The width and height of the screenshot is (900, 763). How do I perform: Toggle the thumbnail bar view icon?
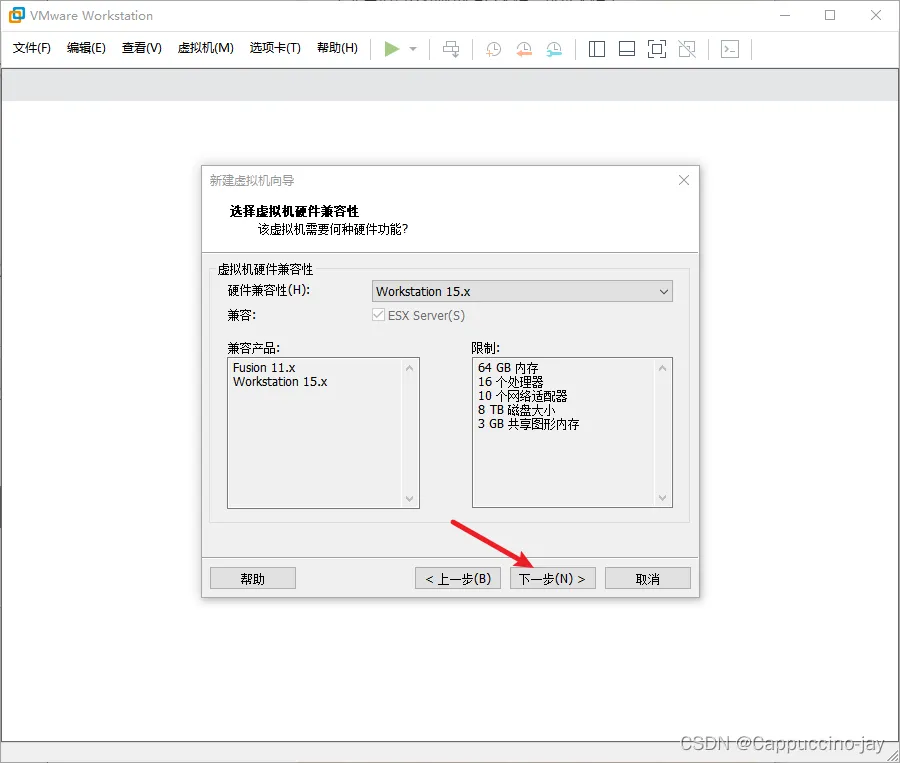click(627, 49)
